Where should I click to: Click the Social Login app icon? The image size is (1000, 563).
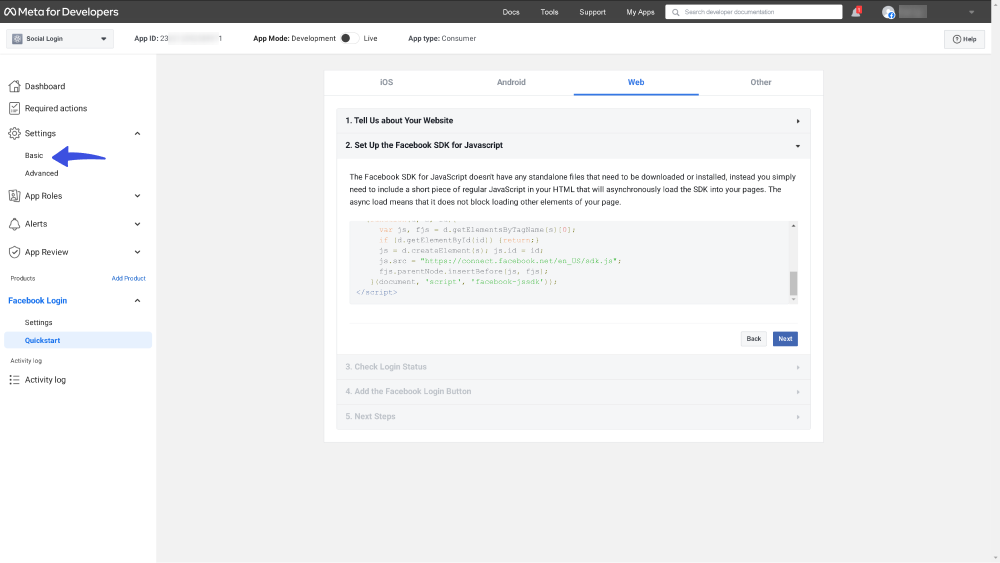point(17,39)
